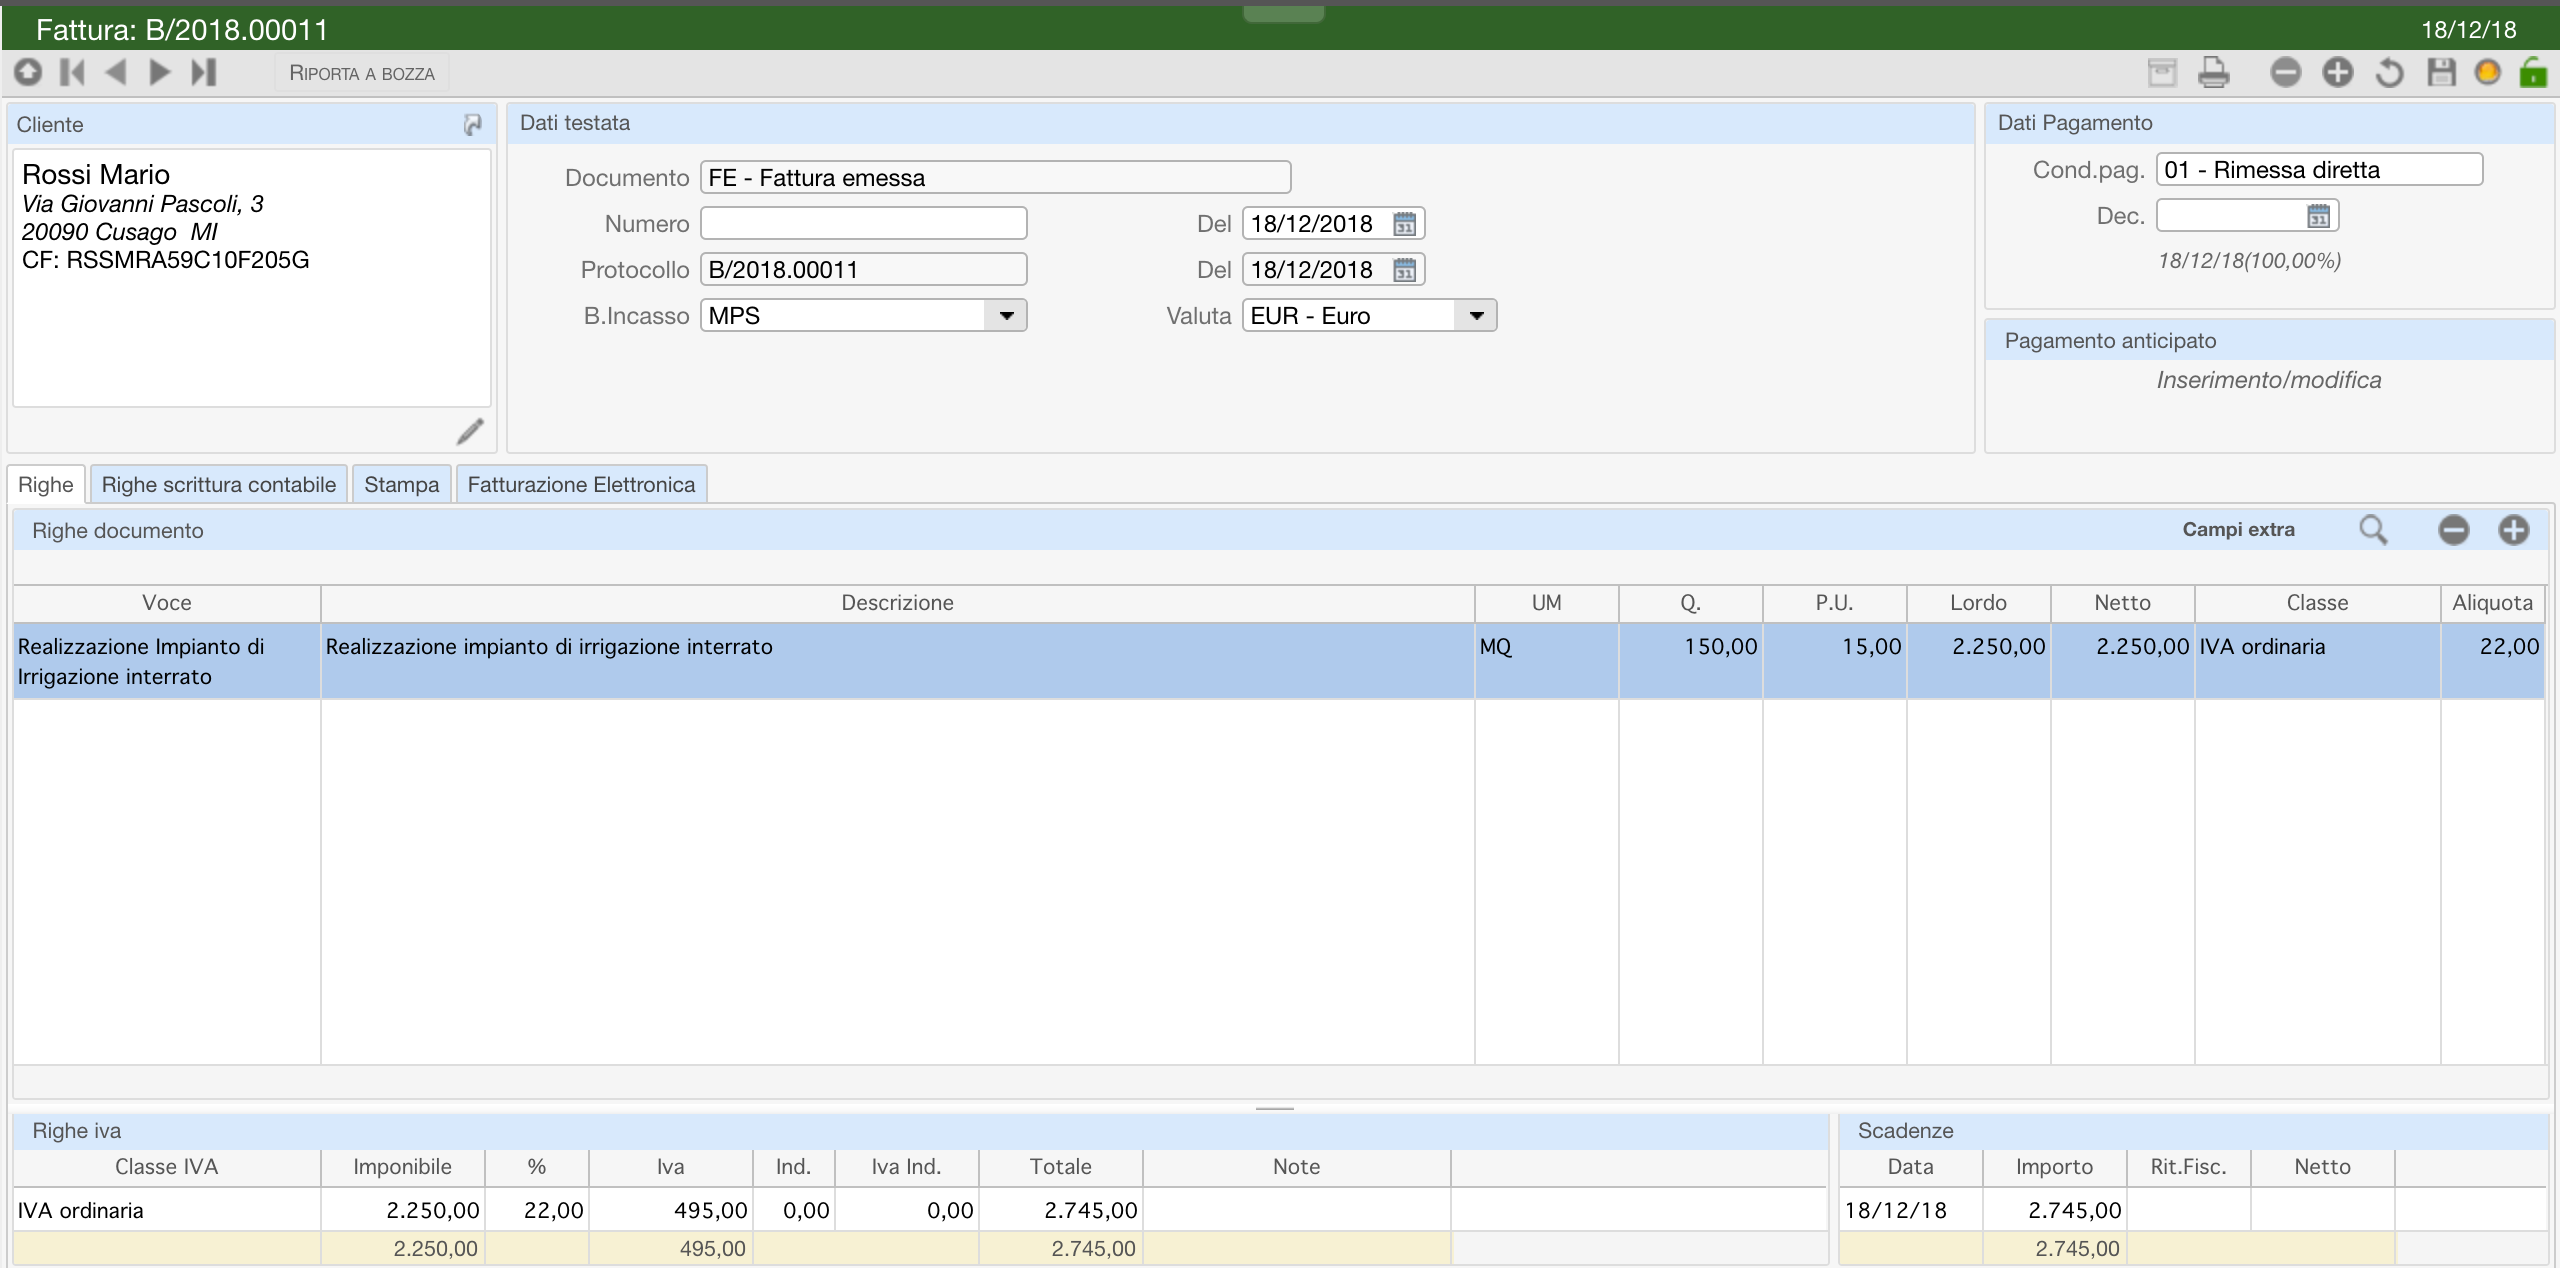Click the UM column header
This screenshot has height=1268, width=2560.
pos(1546,603)
